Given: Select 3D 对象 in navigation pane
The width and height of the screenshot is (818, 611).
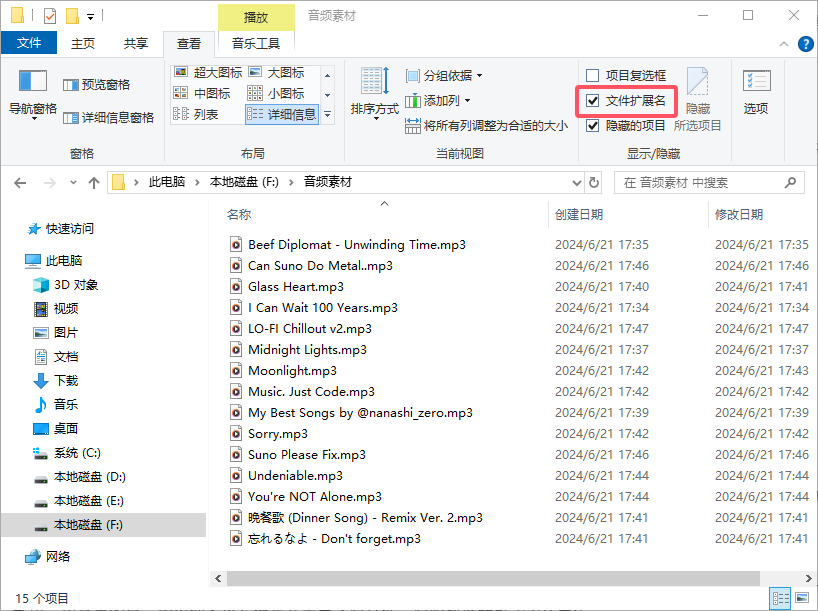Looking at the screenshot, I should click(x=66, y=285).
